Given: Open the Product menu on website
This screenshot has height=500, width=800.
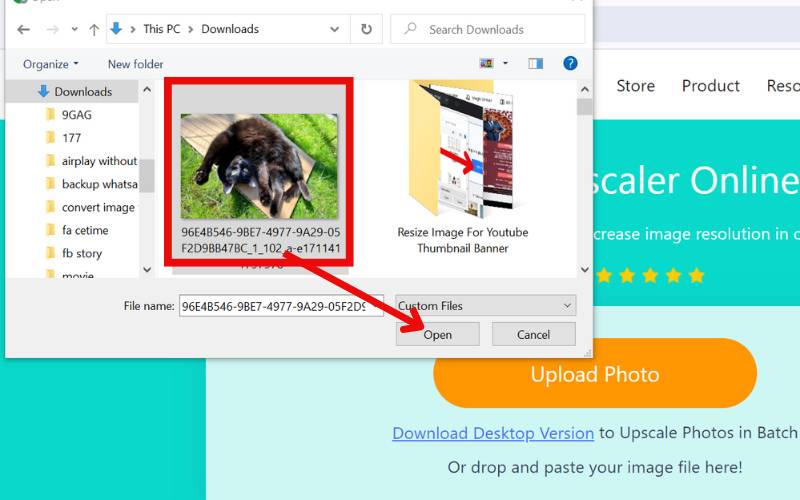Looking at the screenshot, I should pos(711,86).
